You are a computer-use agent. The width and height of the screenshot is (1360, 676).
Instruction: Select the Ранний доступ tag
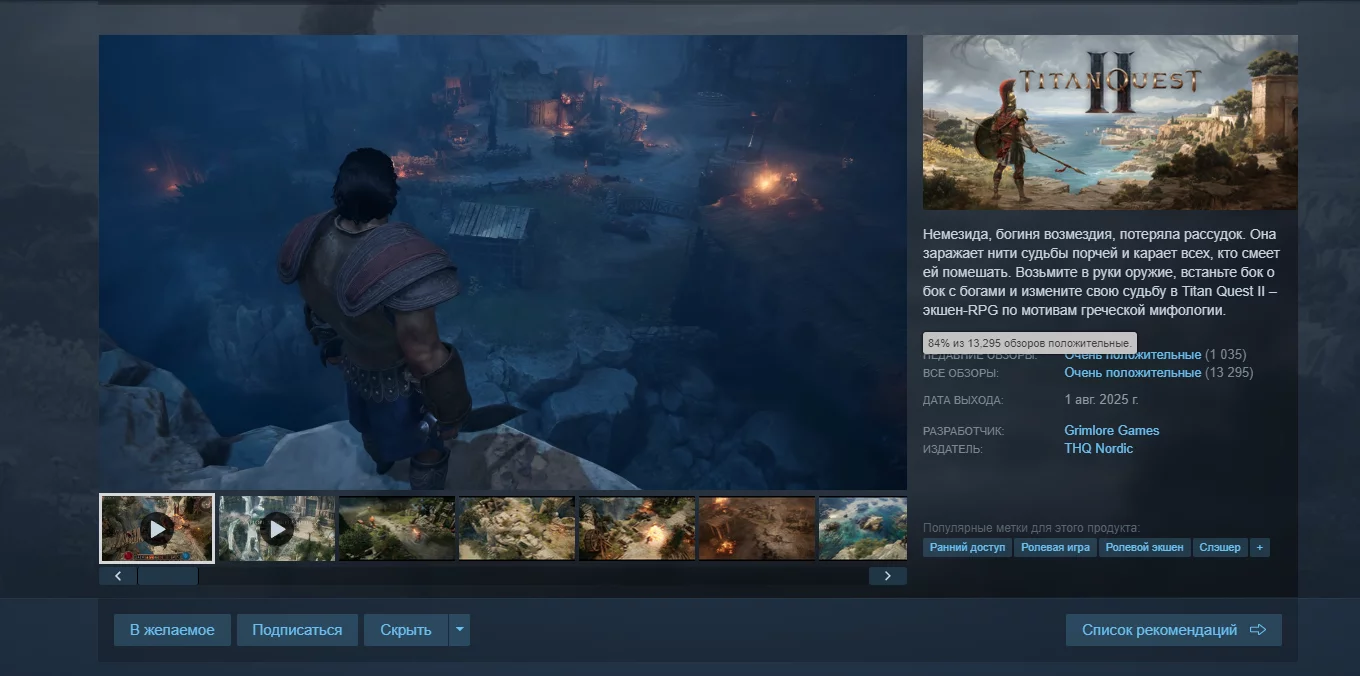click(x=968, y=548)
